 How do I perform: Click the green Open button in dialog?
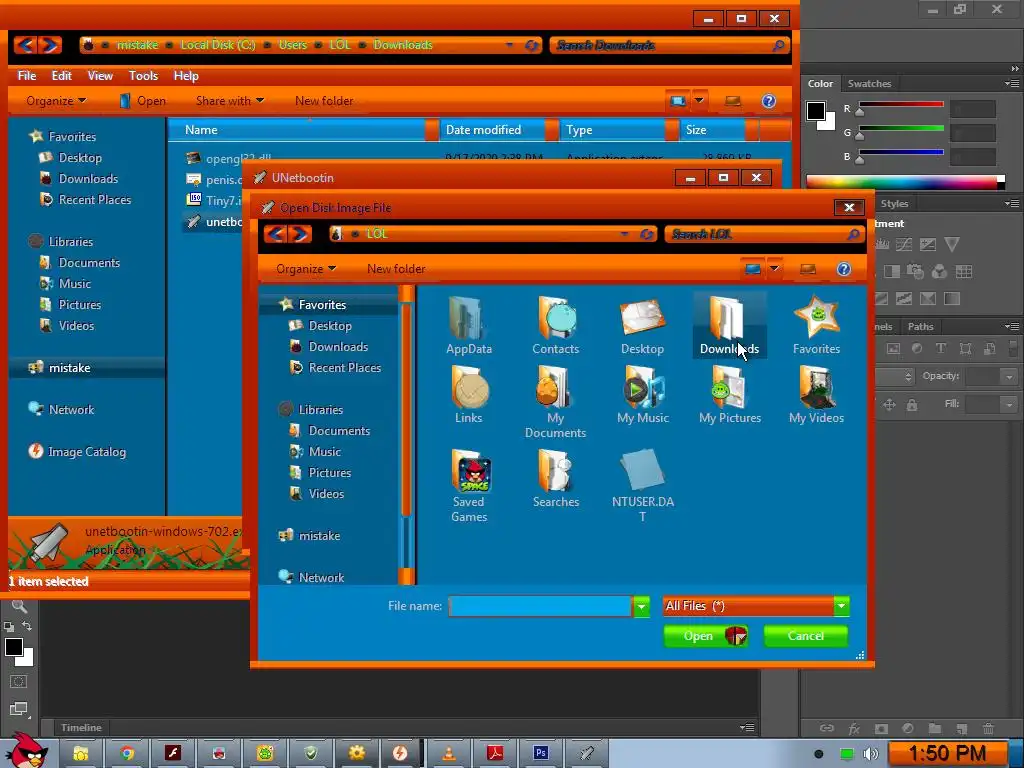tap(705, 636)
